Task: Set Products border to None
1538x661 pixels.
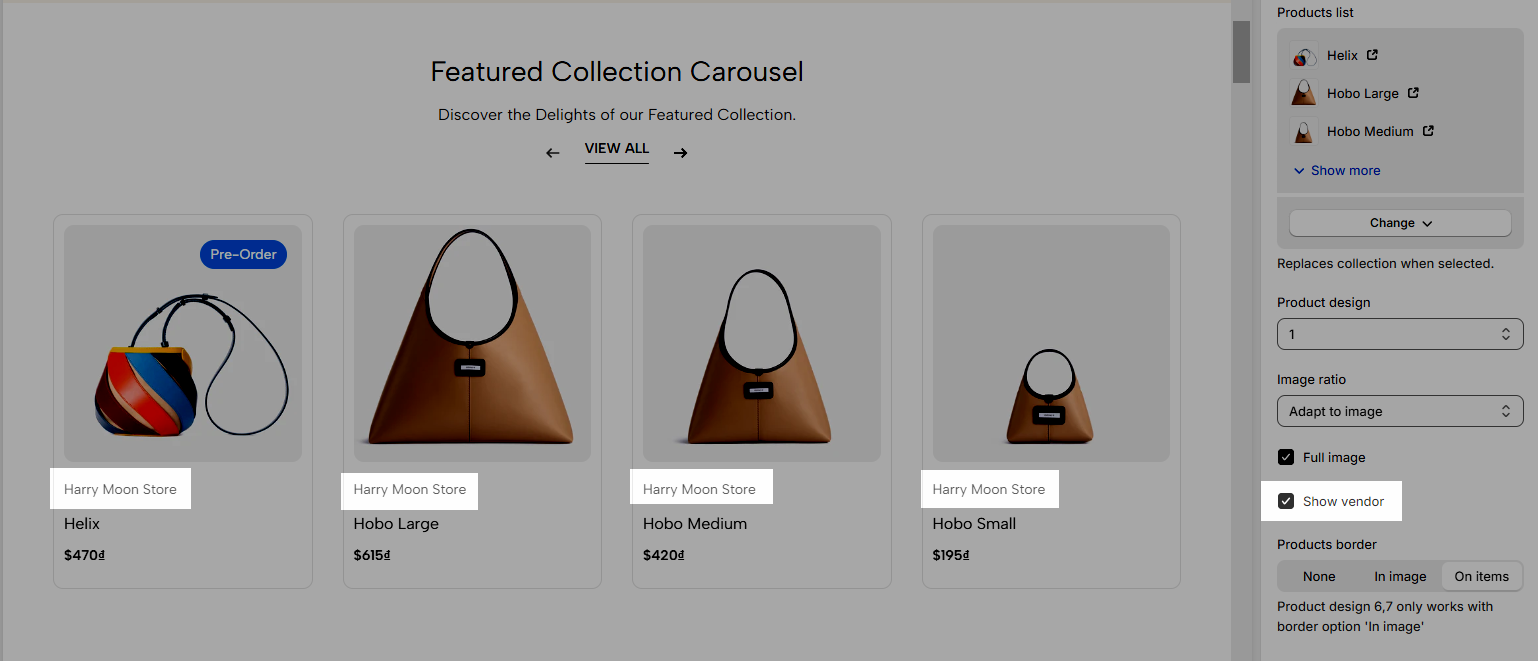Action: coord(1319,576)
